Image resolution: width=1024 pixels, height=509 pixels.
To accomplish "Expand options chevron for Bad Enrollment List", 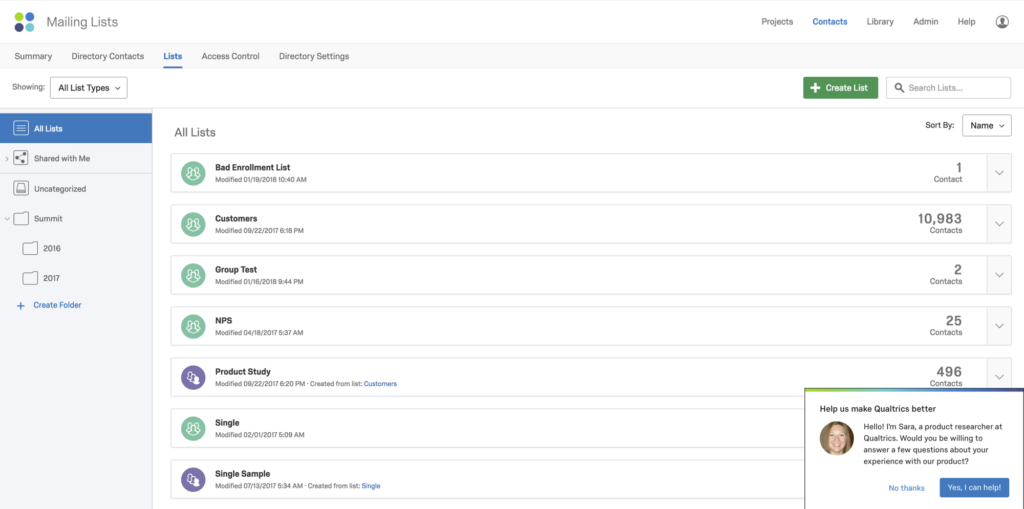I will click(999, 173).
